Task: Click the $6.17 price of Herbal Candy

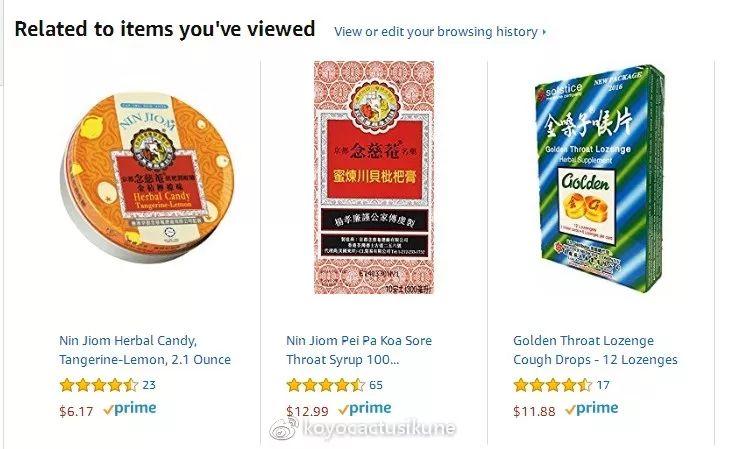Action: [76, 411]
